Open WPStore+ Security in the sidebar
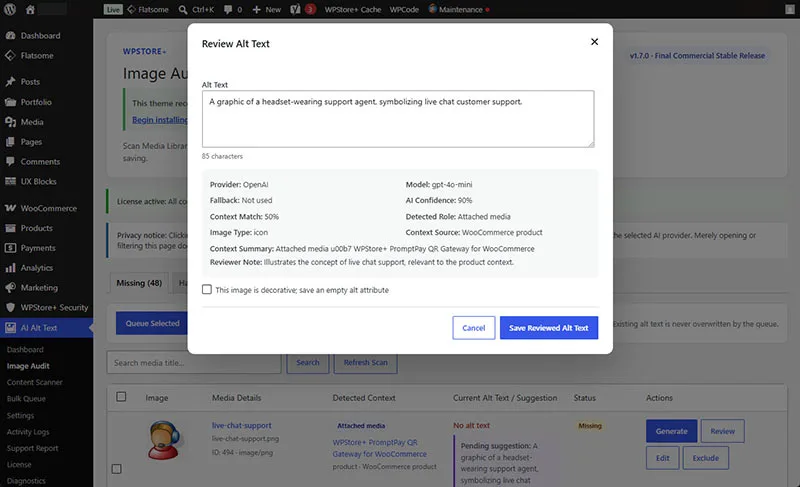This screenshot has height=487, width=800. point(46,307)
